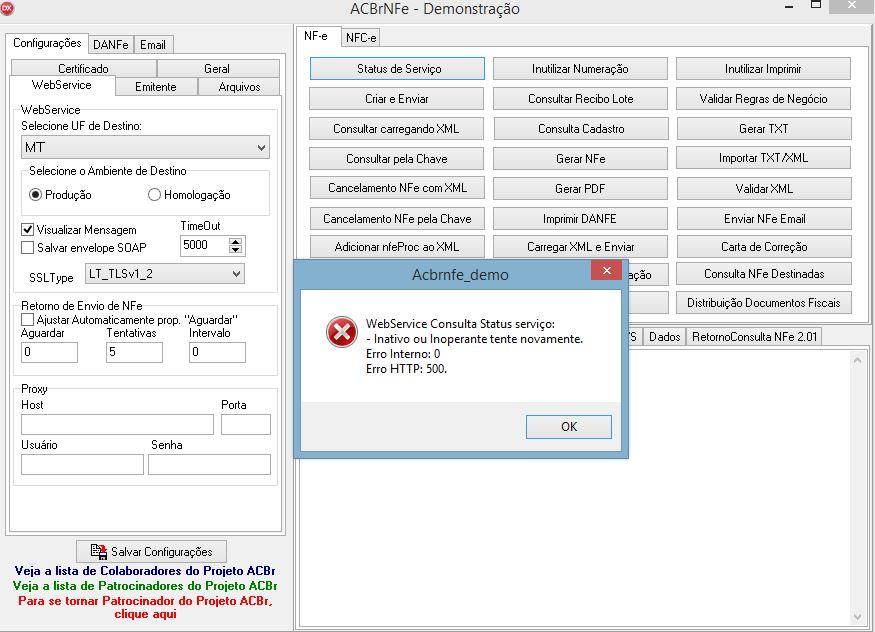875x632 pixels.
Task: Click the Consulta Cadastro button
Action: point(580,129)
